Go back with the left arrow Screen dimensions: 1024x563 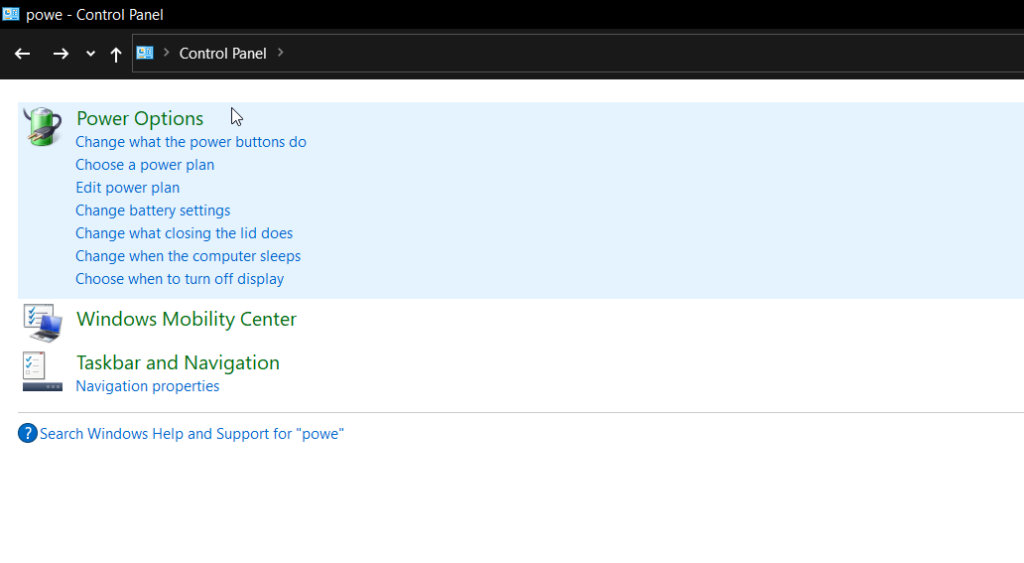[x=22, y=54]
